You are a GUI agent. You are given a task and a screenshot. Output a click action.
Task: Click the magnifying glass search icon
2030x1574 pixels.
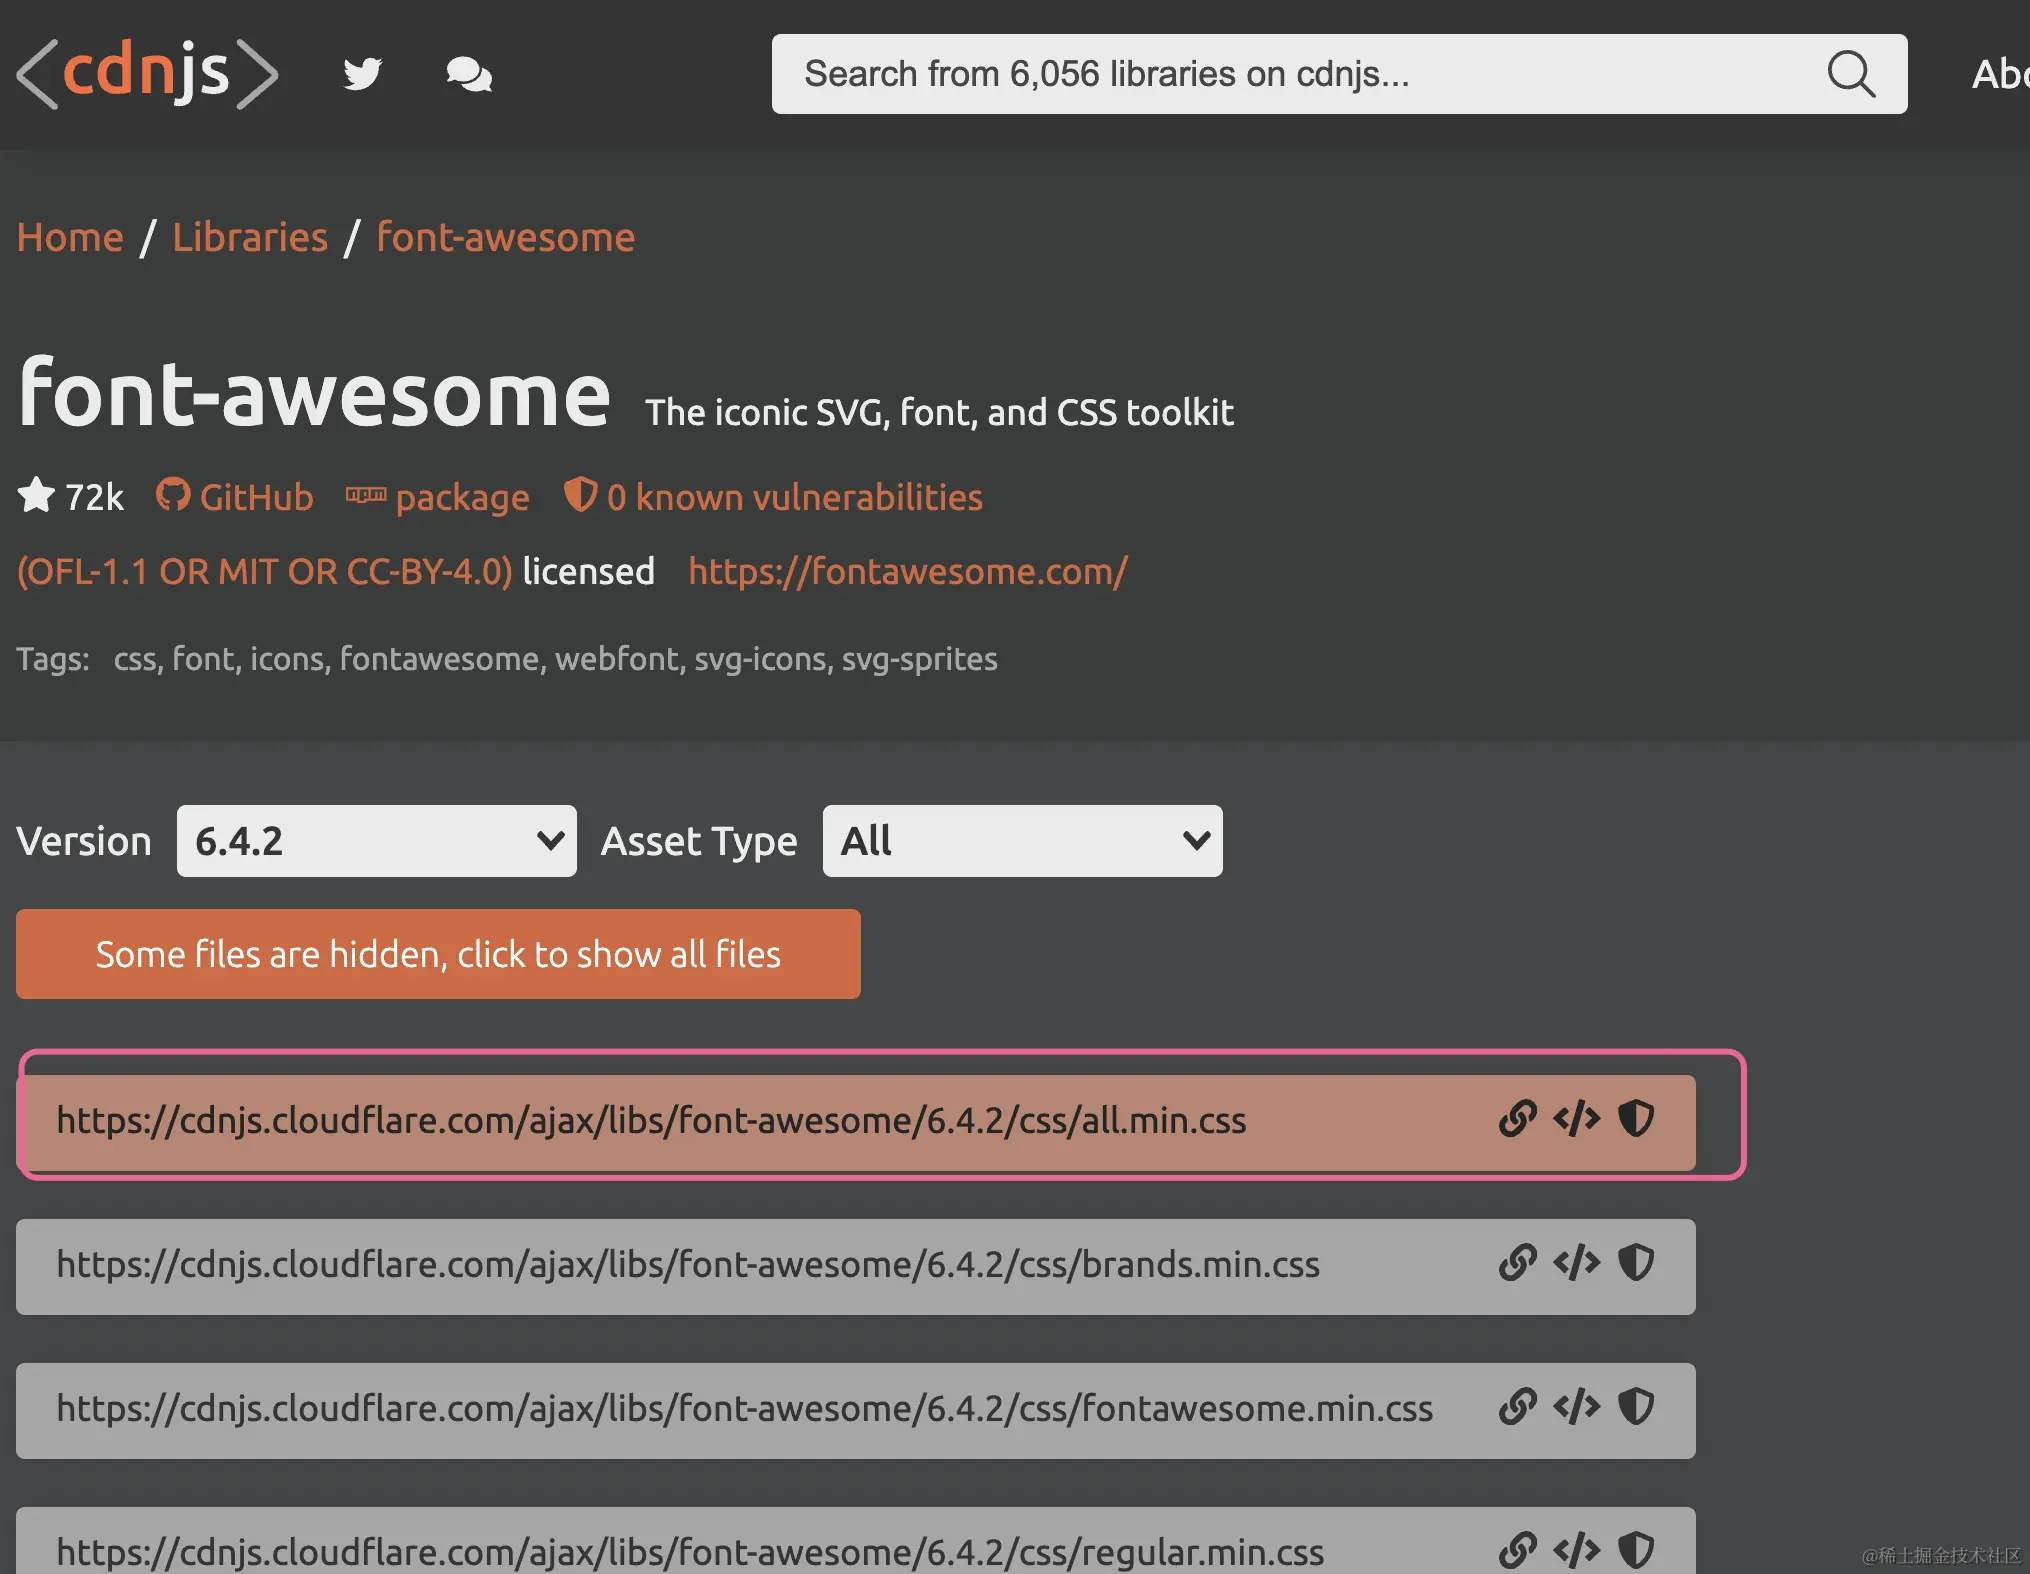[1850, 74]
